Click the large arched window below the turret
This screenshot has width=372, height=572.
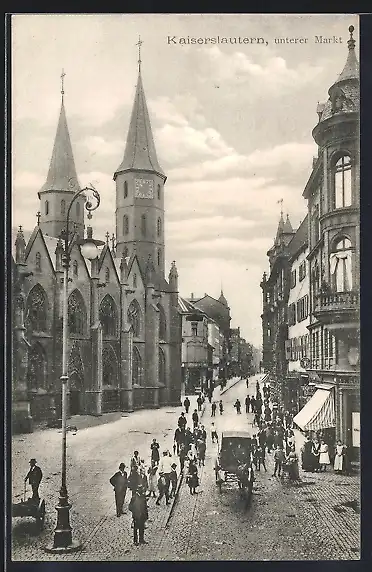point(343,182)
